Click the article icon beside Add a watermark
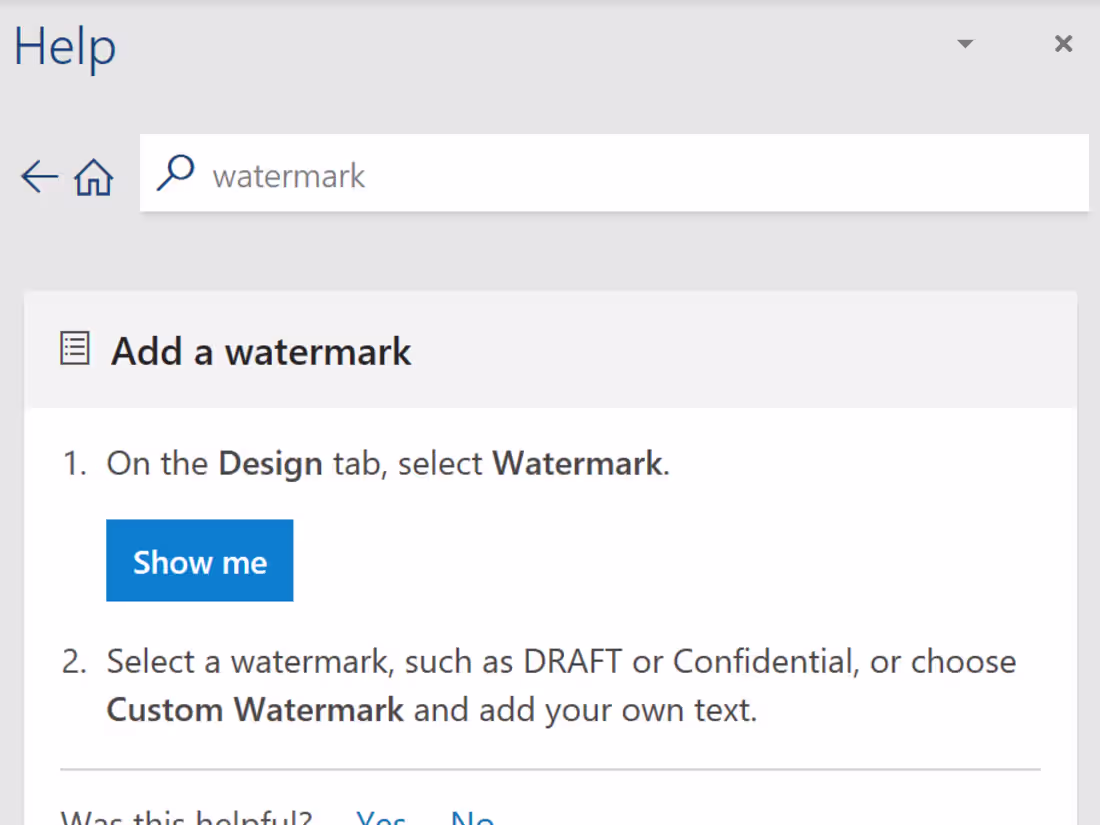Screen dimensions: 1100x825 click(x=75, y=350)
